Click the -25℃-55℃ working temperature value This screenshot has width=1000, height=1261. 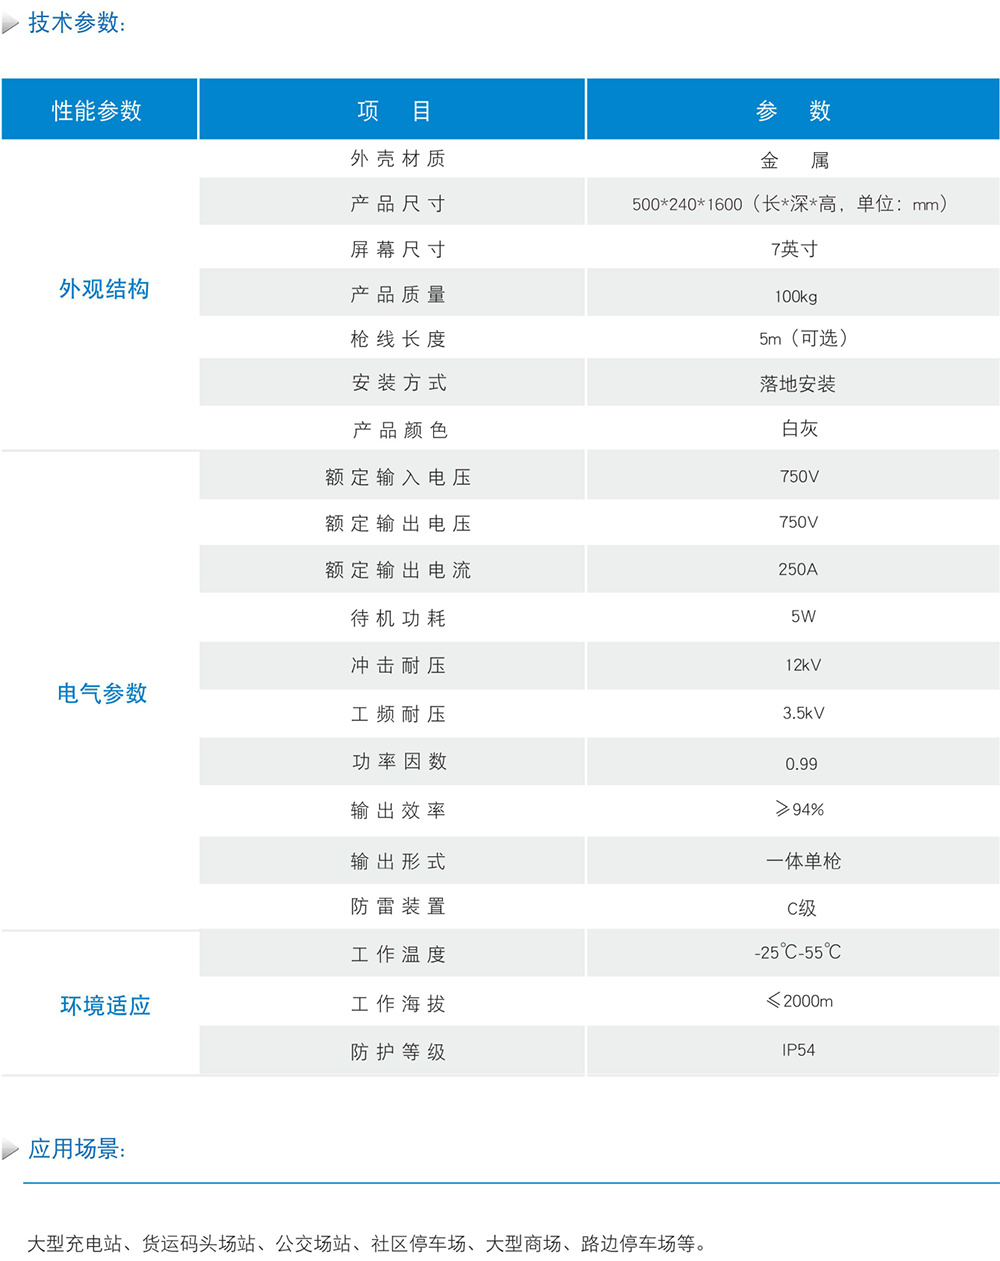pyautogui.click(x=797, y=953)
